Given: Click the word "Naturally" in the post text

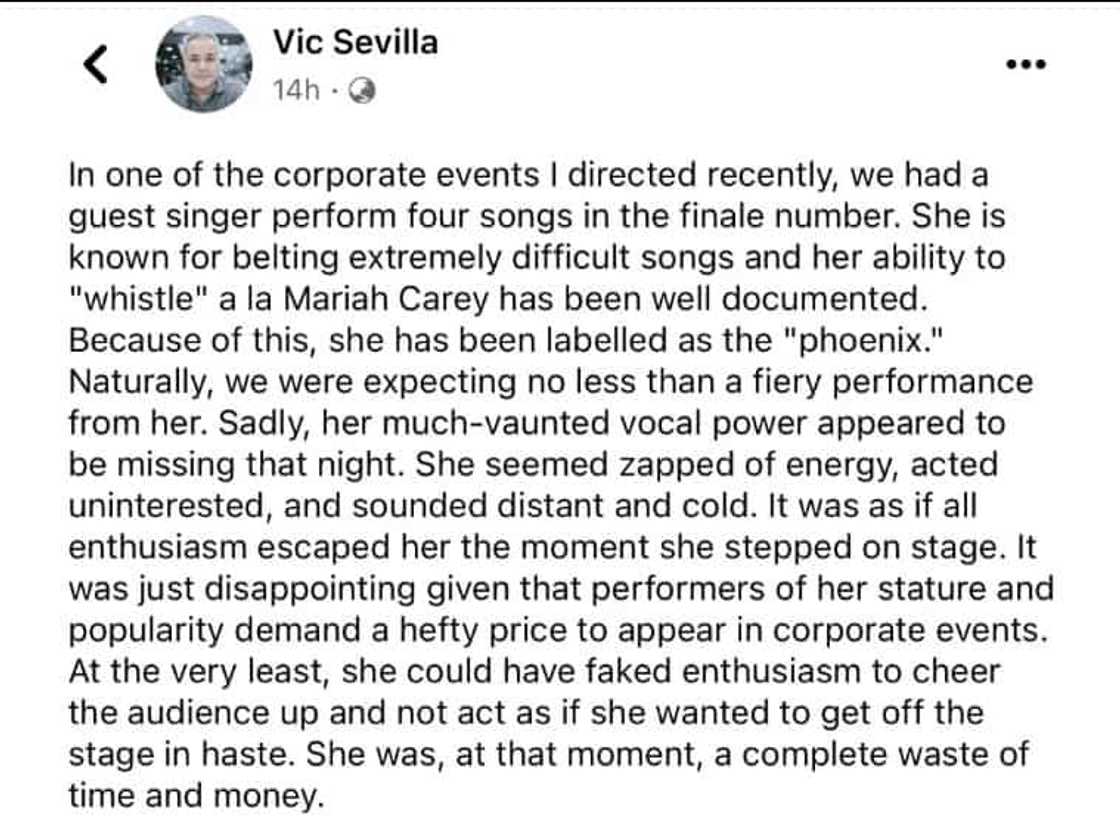Looking at the screenshot, I should tap(139, 381).
